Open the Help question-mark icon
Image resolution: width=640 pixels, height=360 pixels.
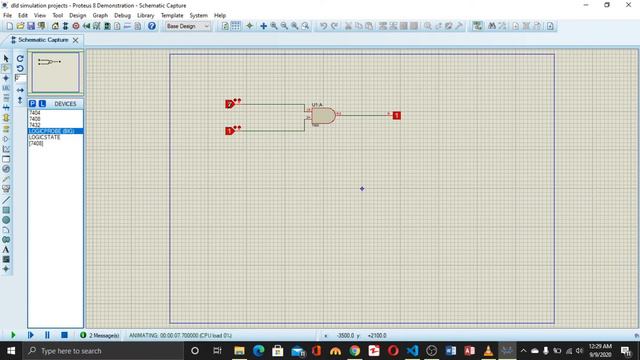152,26
